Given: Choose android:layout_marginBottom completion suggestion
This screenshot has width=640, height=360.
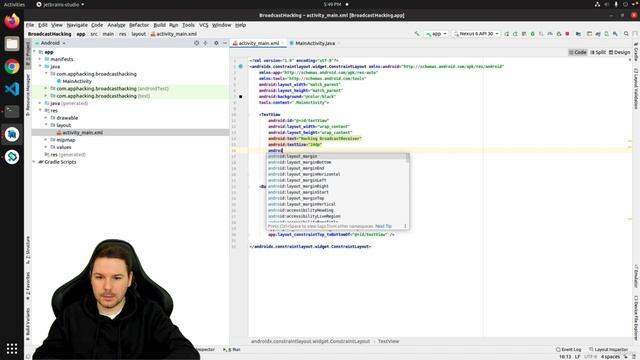Looking at the screenshot, I should coord(337,162).
